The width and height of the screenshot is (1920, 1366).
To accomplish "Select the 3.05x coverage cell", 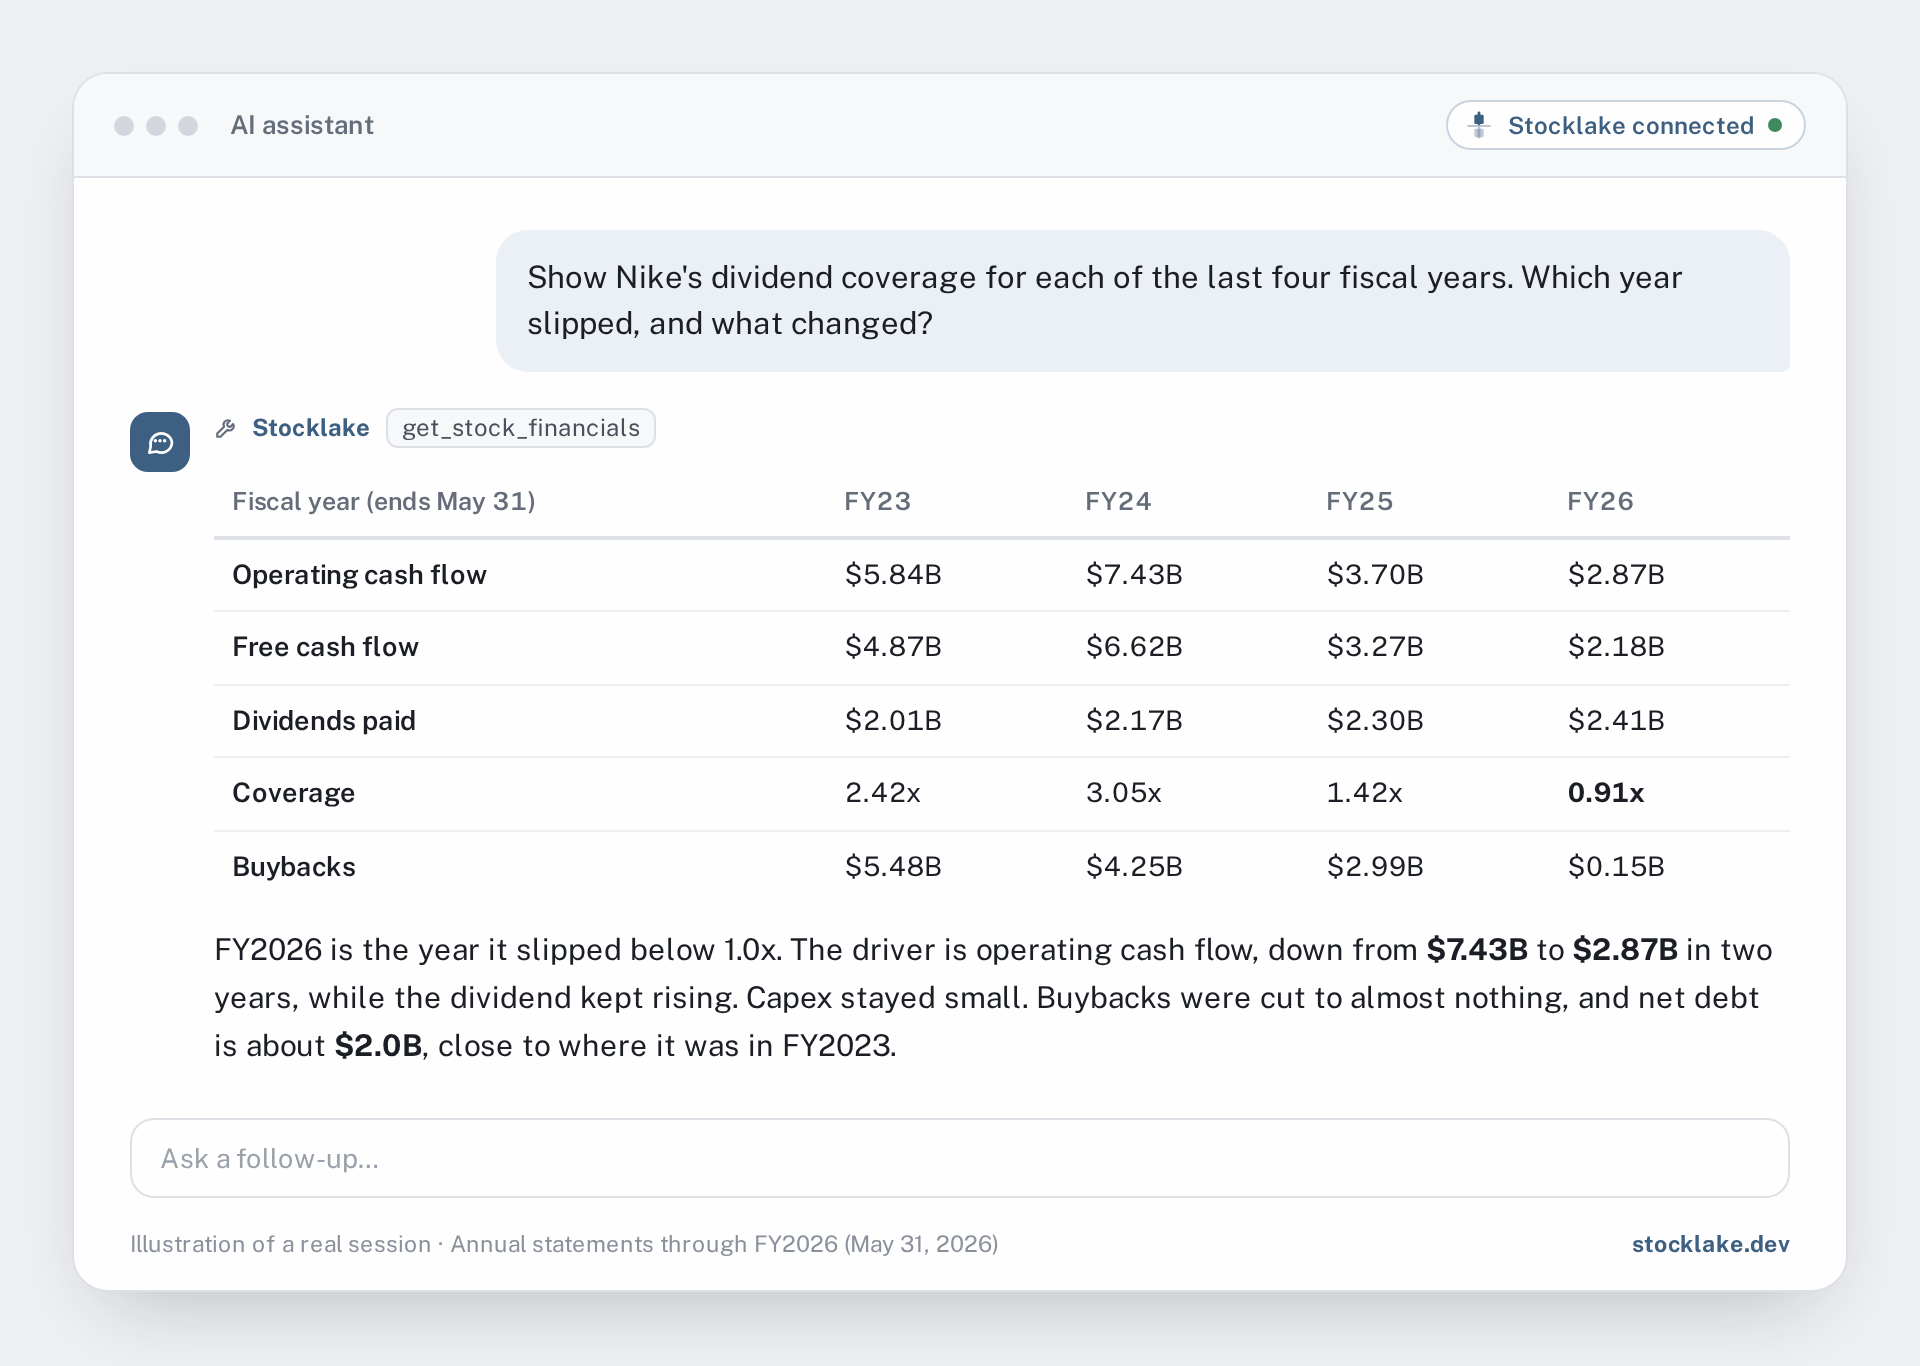I will coord(1124,793).
